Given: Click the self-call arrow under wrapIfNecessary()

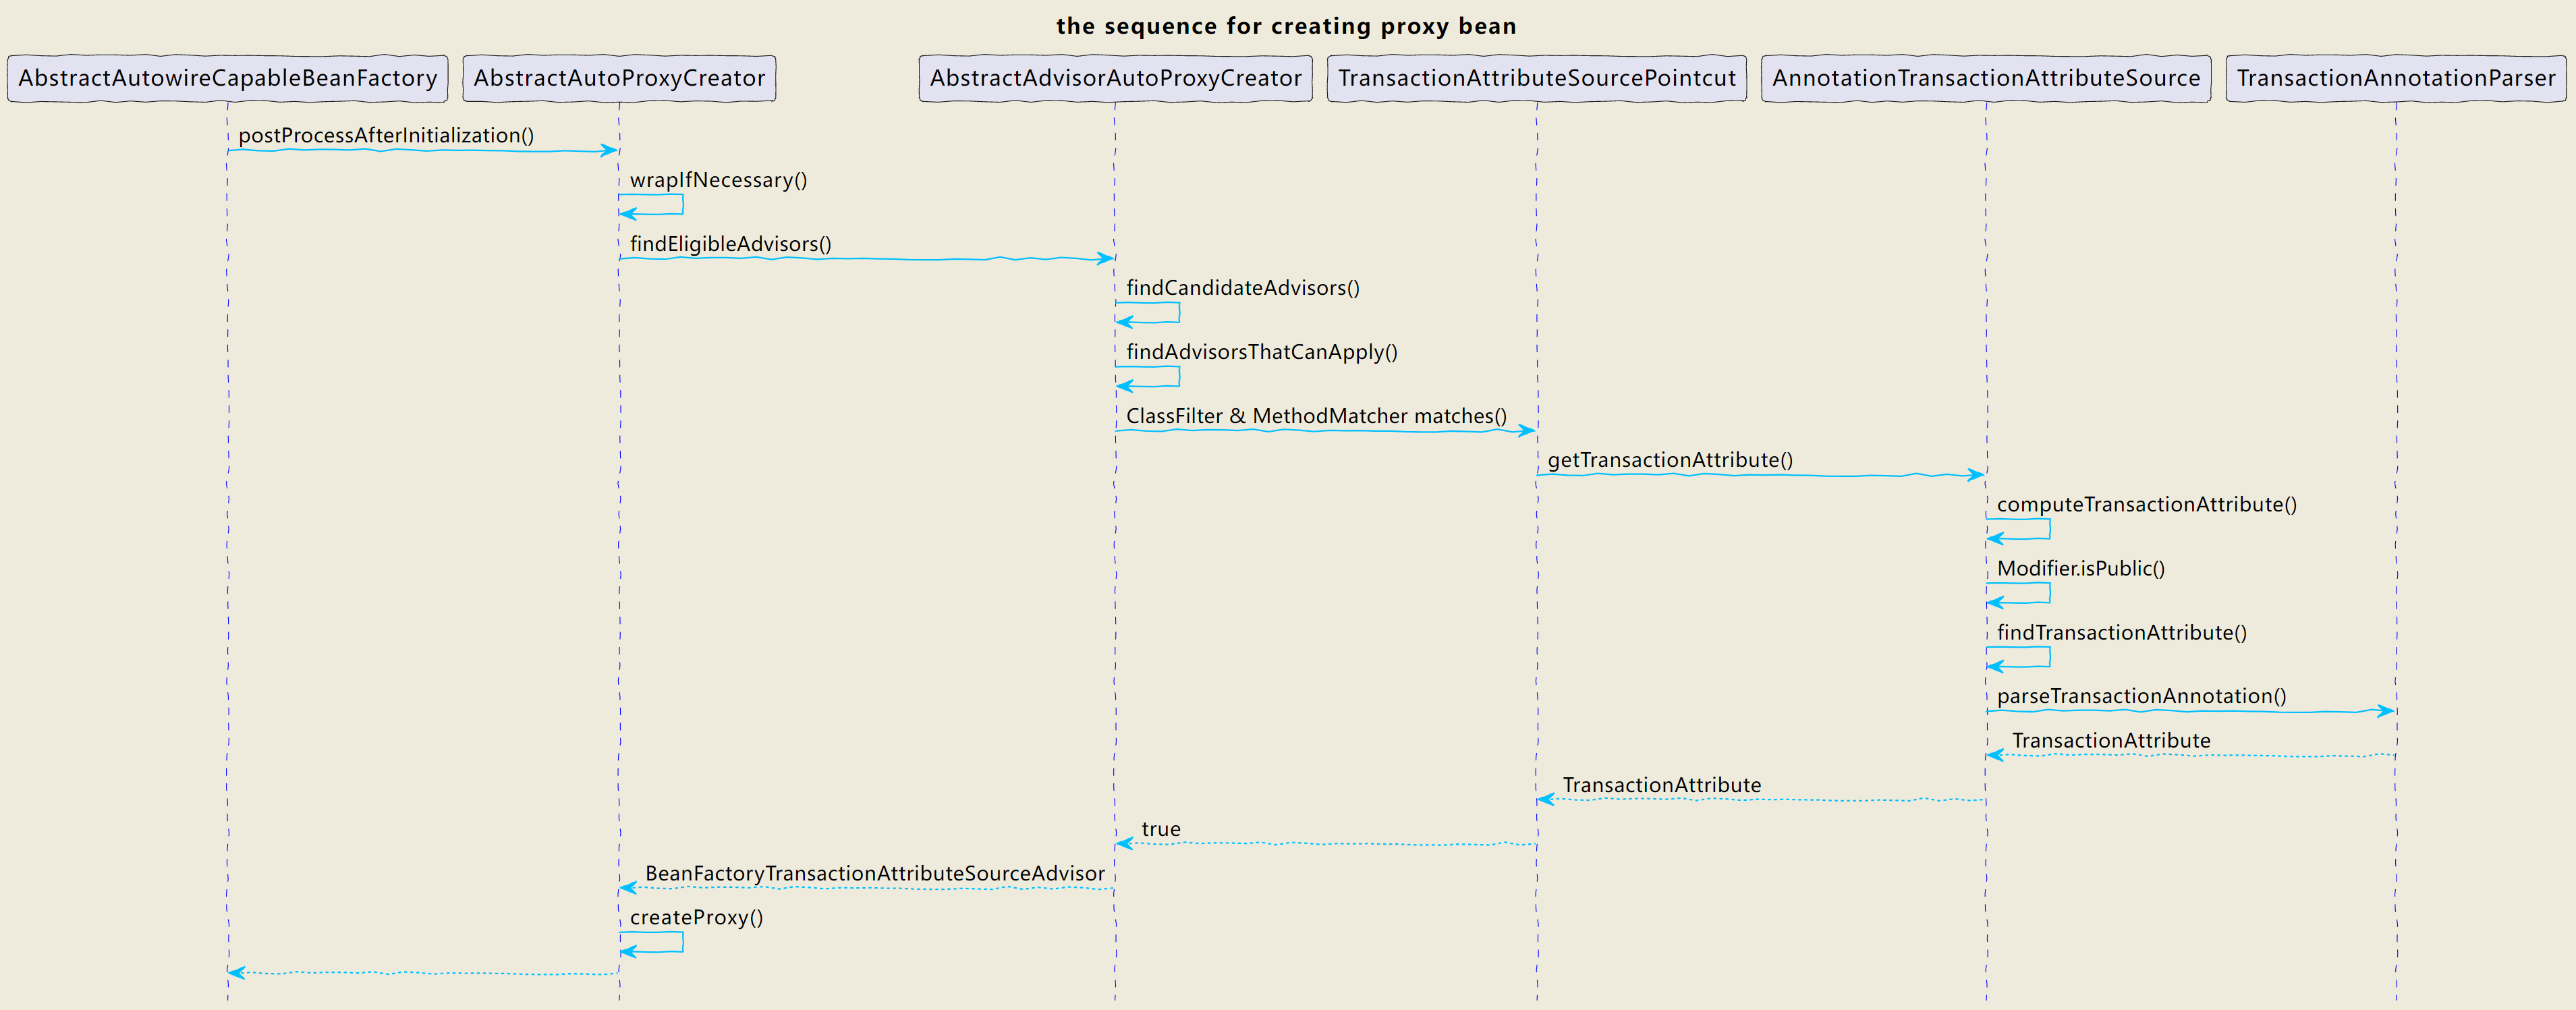Looking at the screenshot, I should [x=651, y=205].
